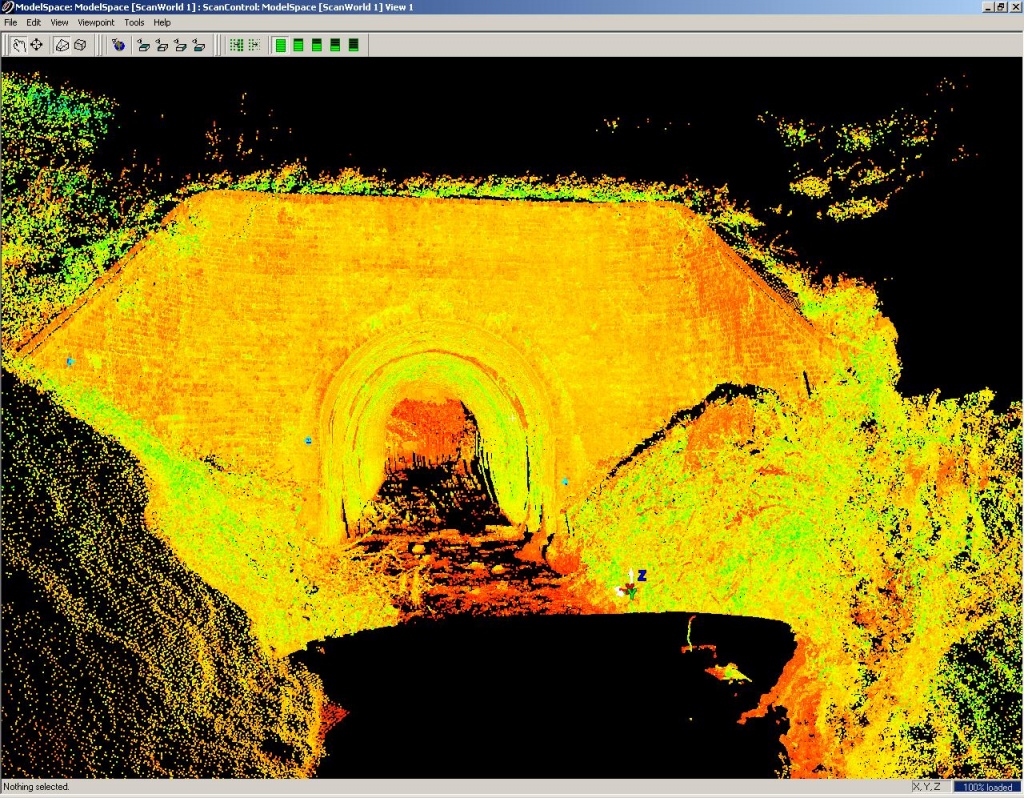The height and width of the screenshot is (798, 1024).
Task: Toggle the first pressed green bars button
Action: (281, 44)
